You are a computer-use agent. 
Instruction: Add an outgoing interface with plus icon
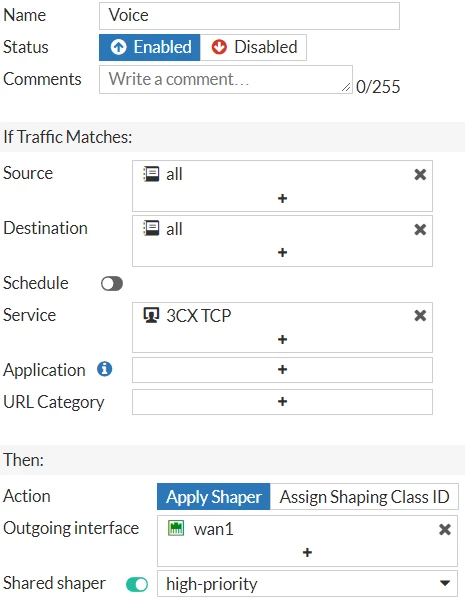[x=307, y=552]
